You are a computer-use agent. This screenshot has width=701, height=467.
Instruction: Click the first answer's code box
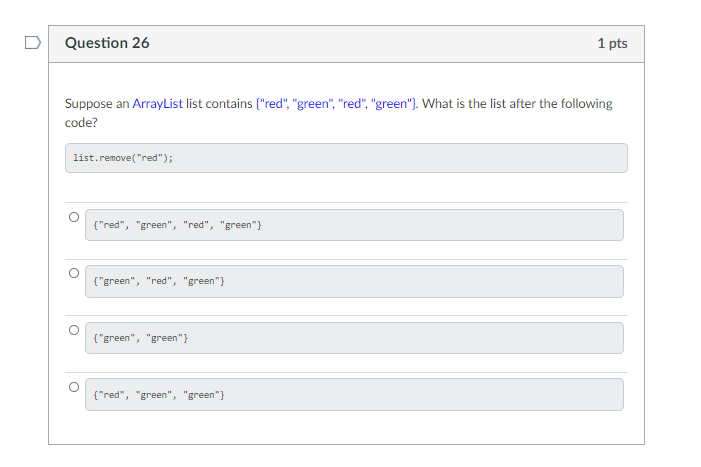354,225
